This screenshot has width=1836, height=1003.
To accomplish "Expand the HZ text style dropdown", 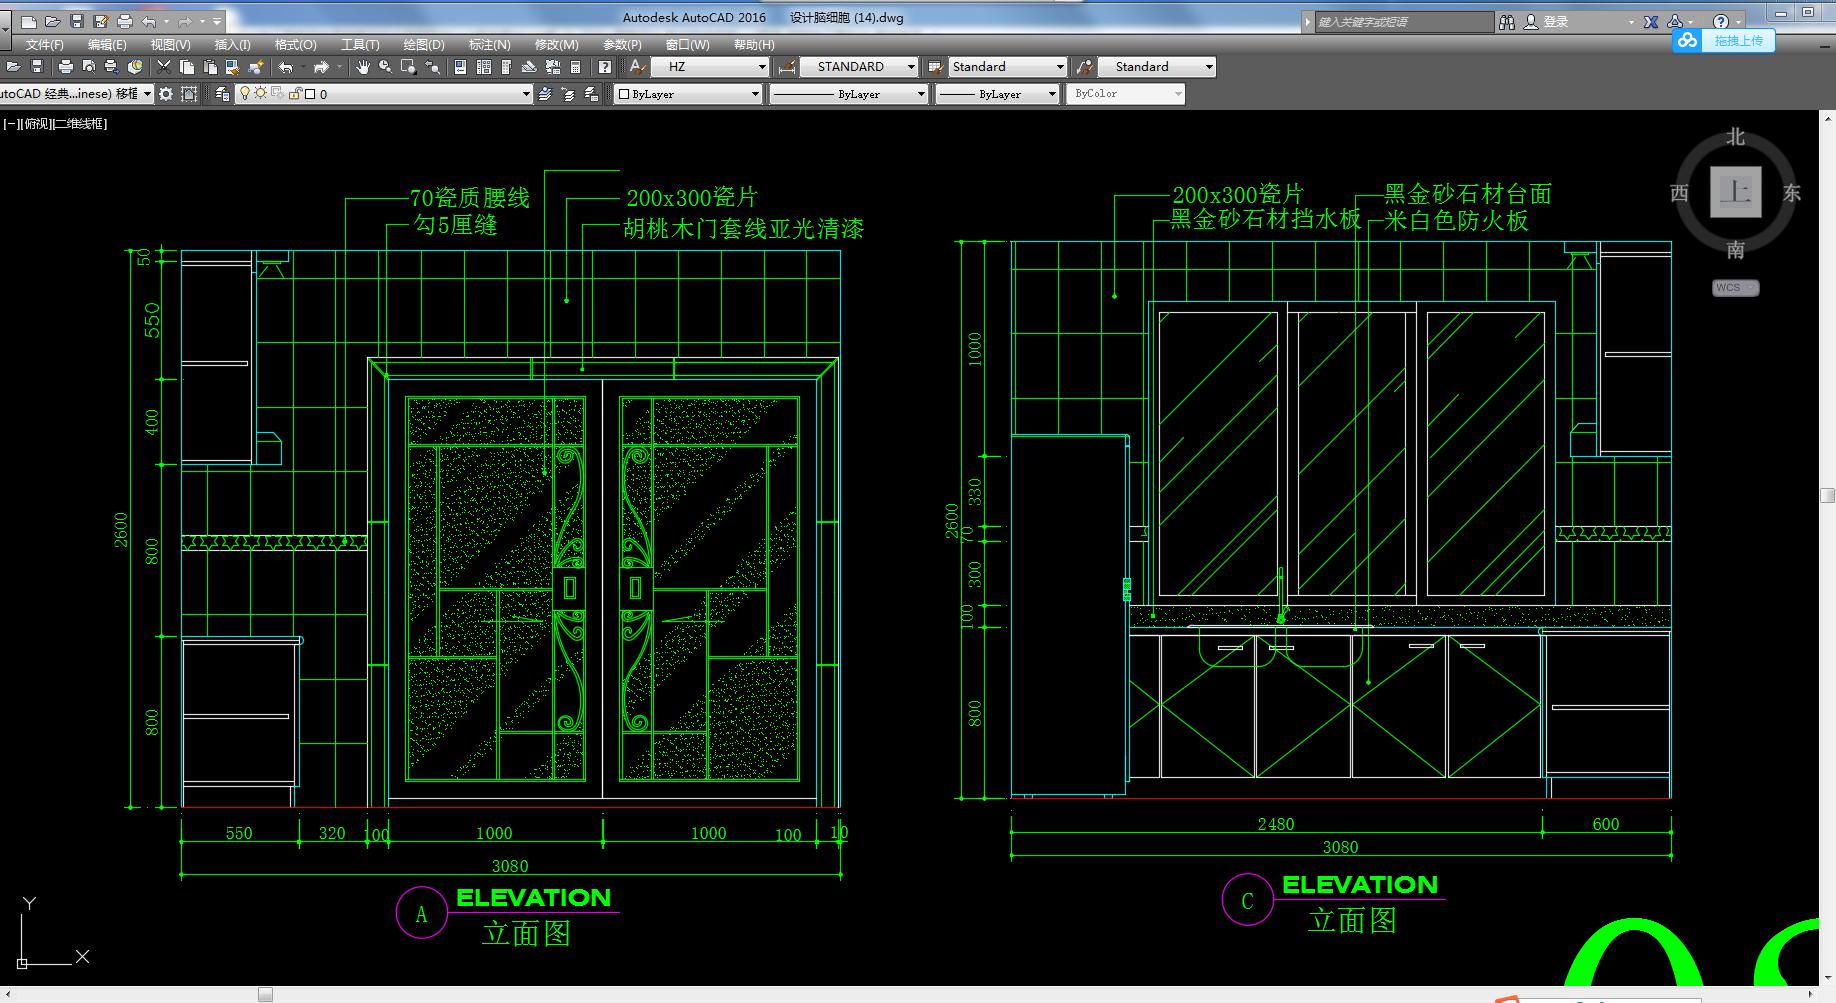I will (x=762, y=67).
